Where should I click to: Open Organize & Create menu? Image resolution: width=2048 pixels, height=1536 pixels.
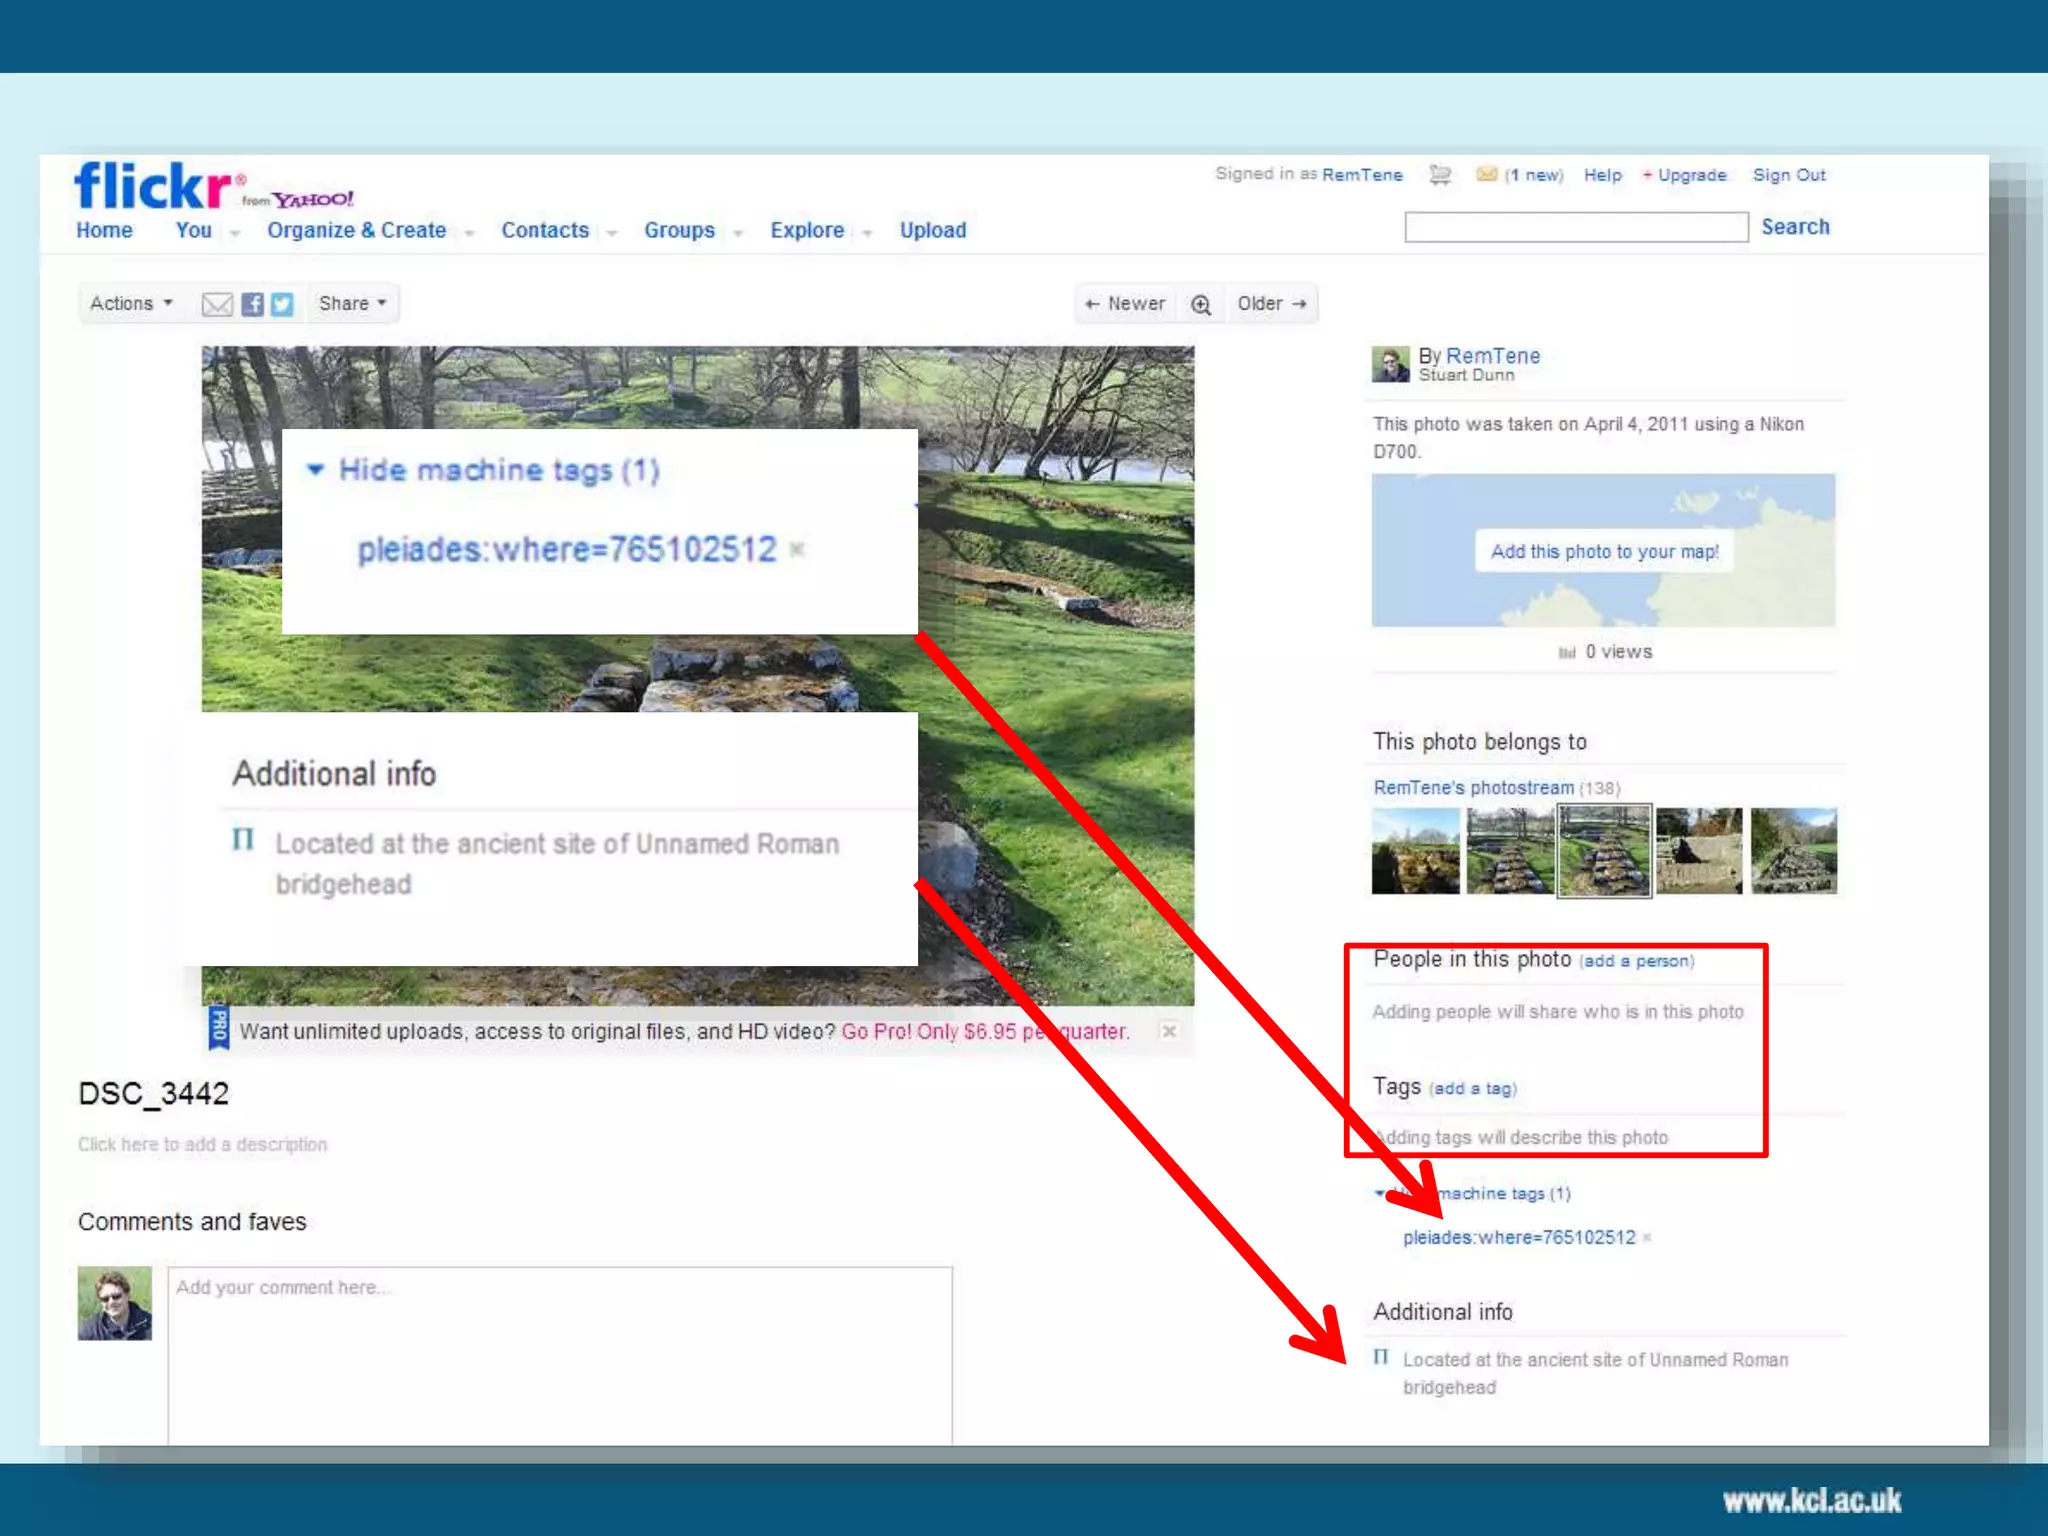point(356,230)
